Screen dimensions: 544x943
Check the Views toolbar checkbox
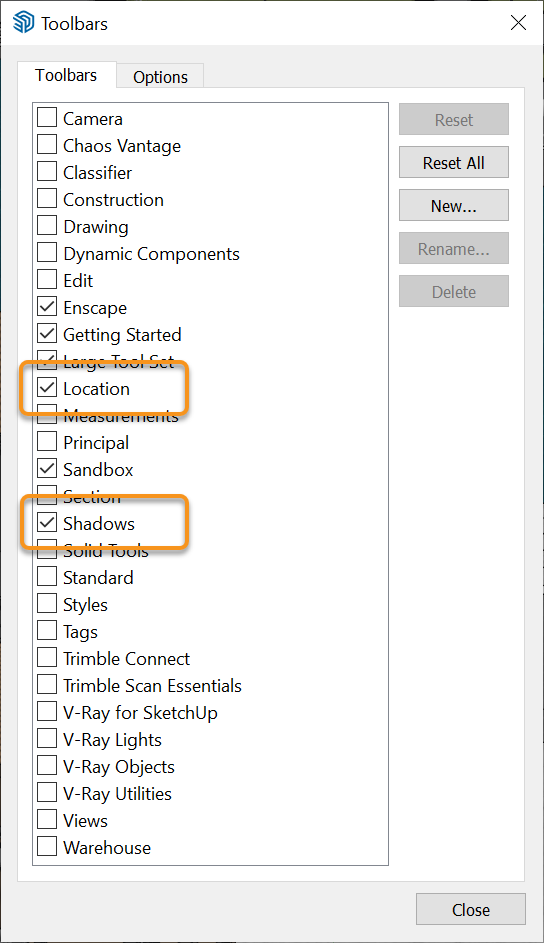(x=47, y=819)
